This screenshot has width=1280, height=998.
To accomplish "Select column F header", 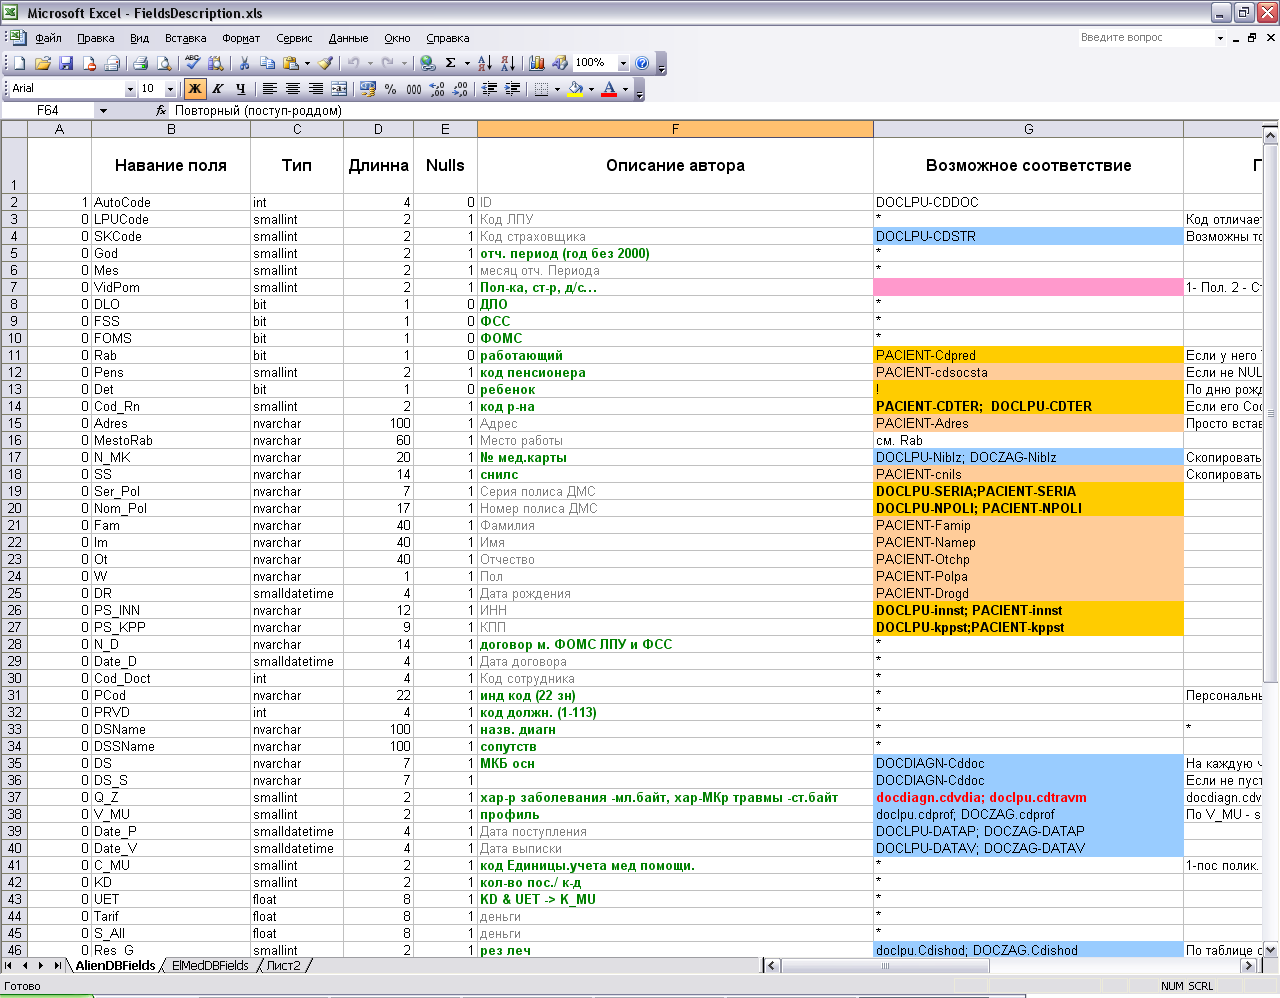I will coord(675,129).
